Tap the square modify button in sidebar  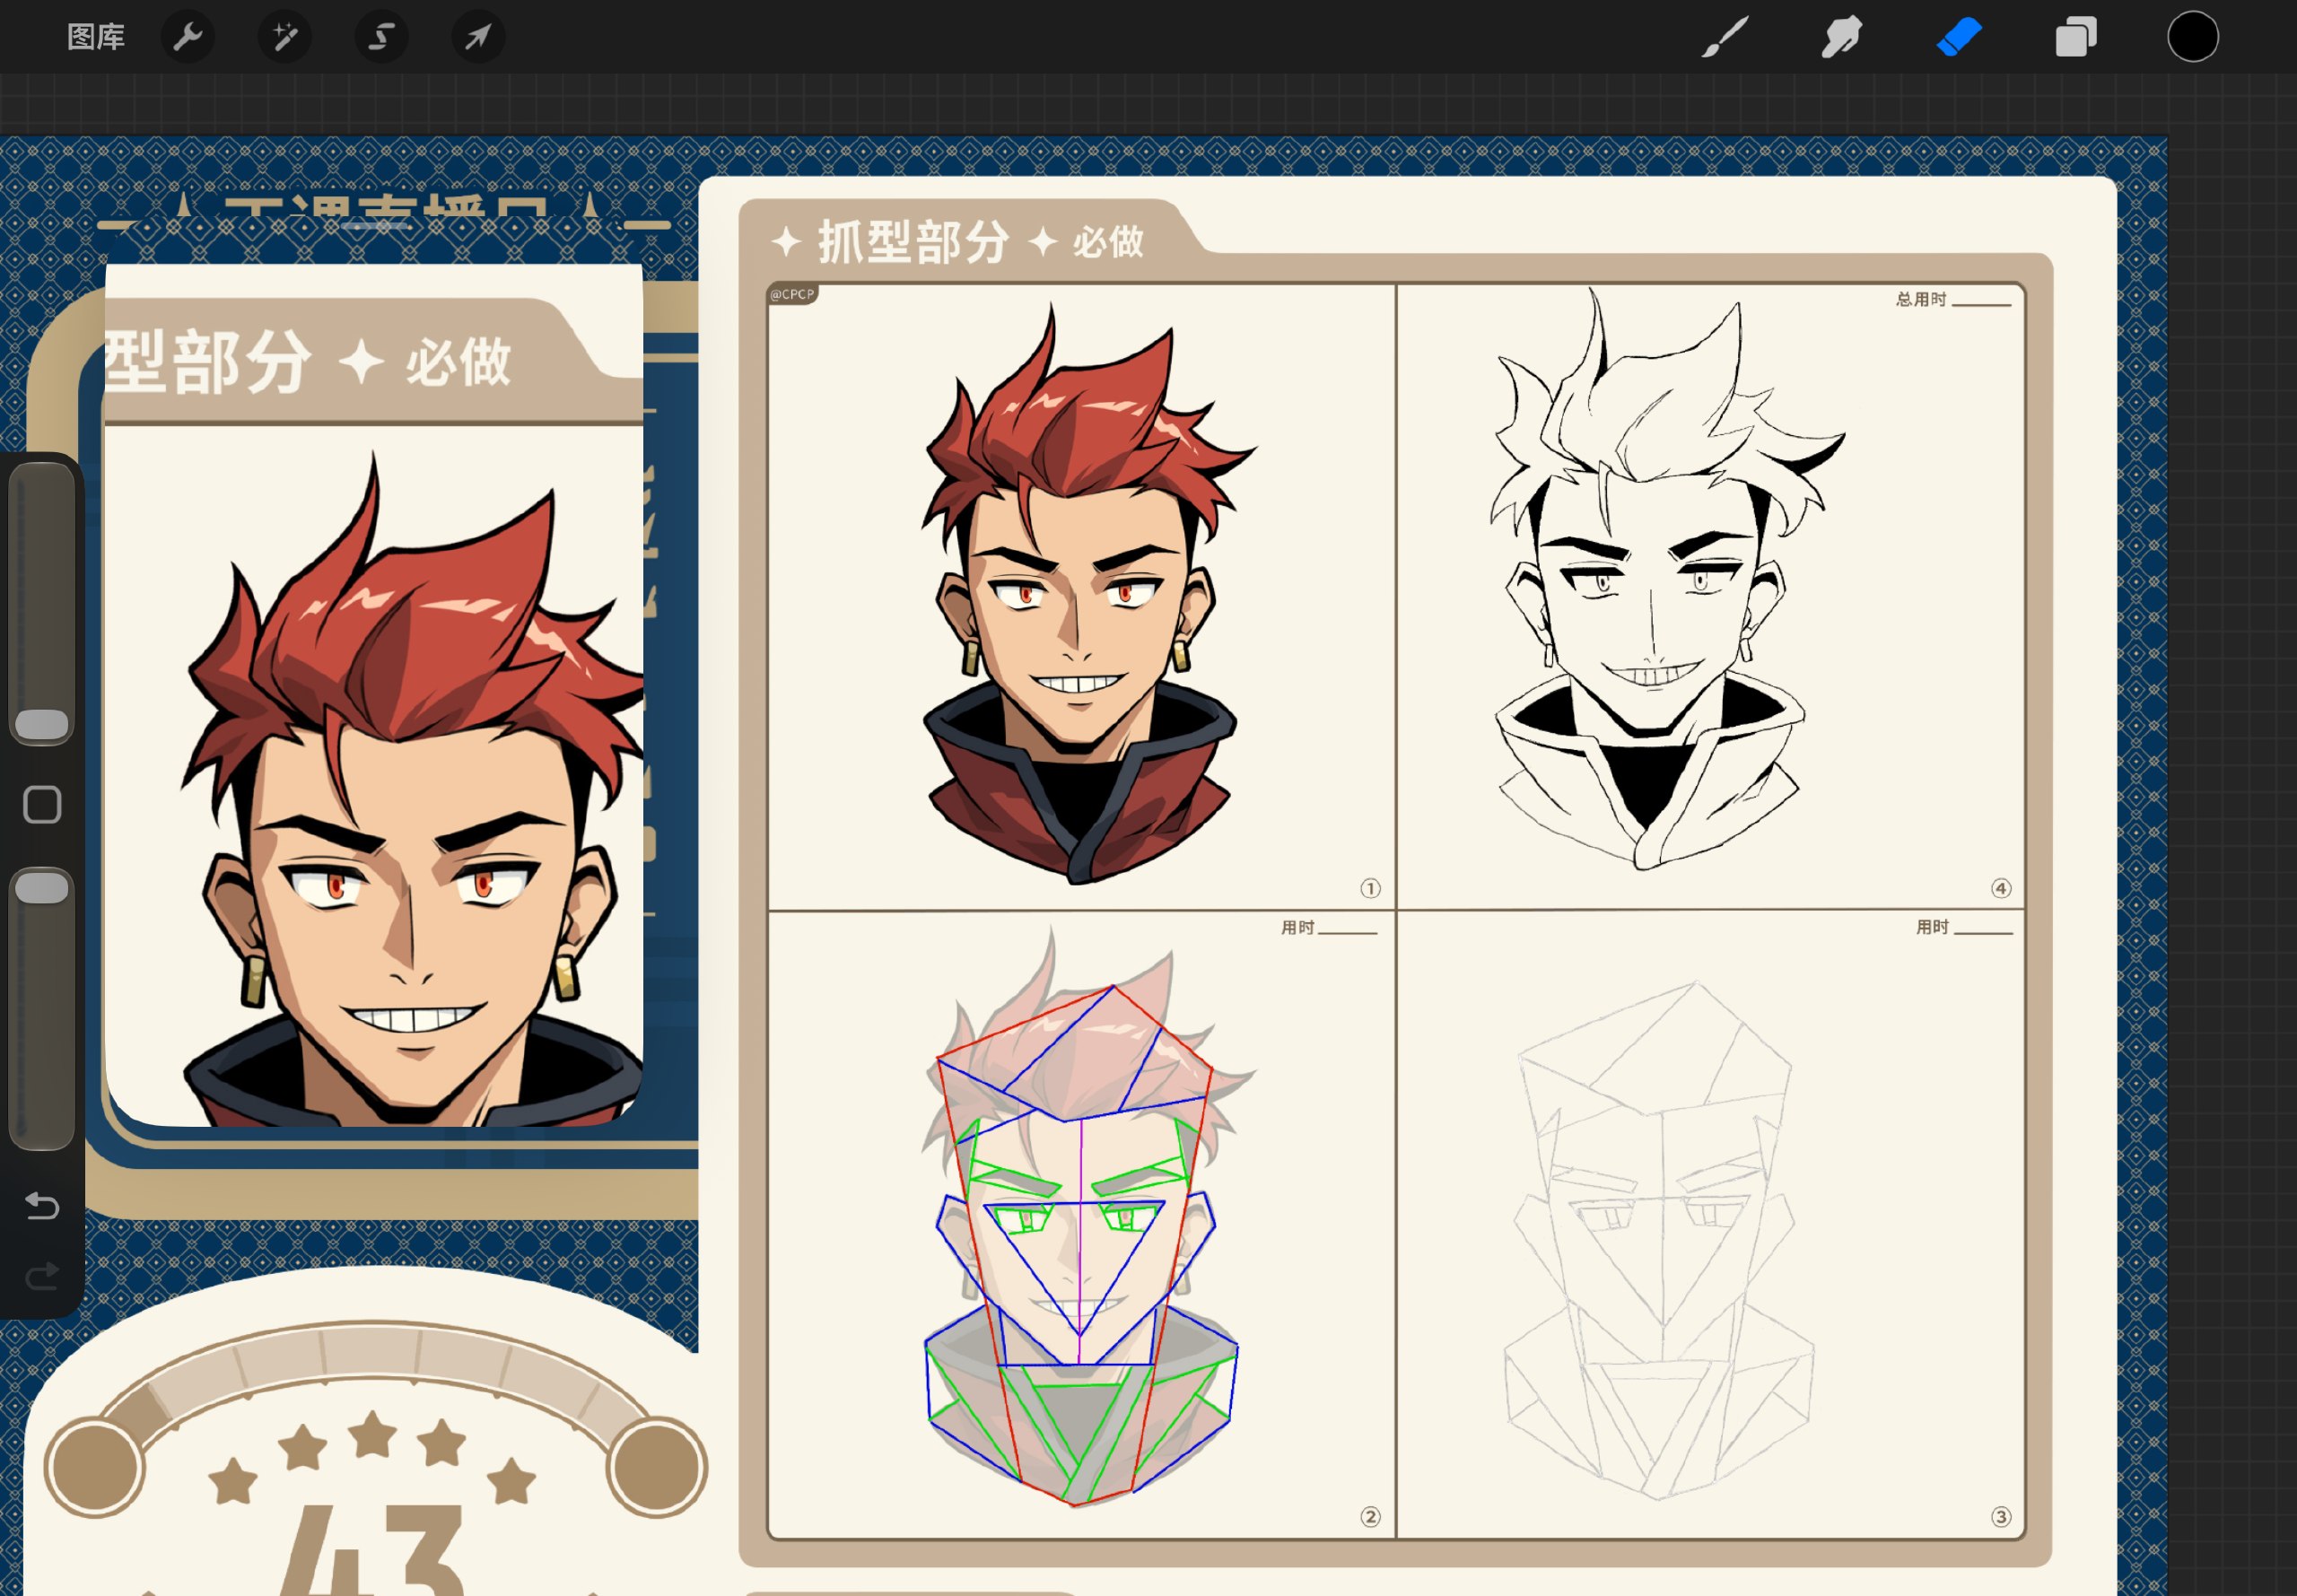tap(42, 805)
